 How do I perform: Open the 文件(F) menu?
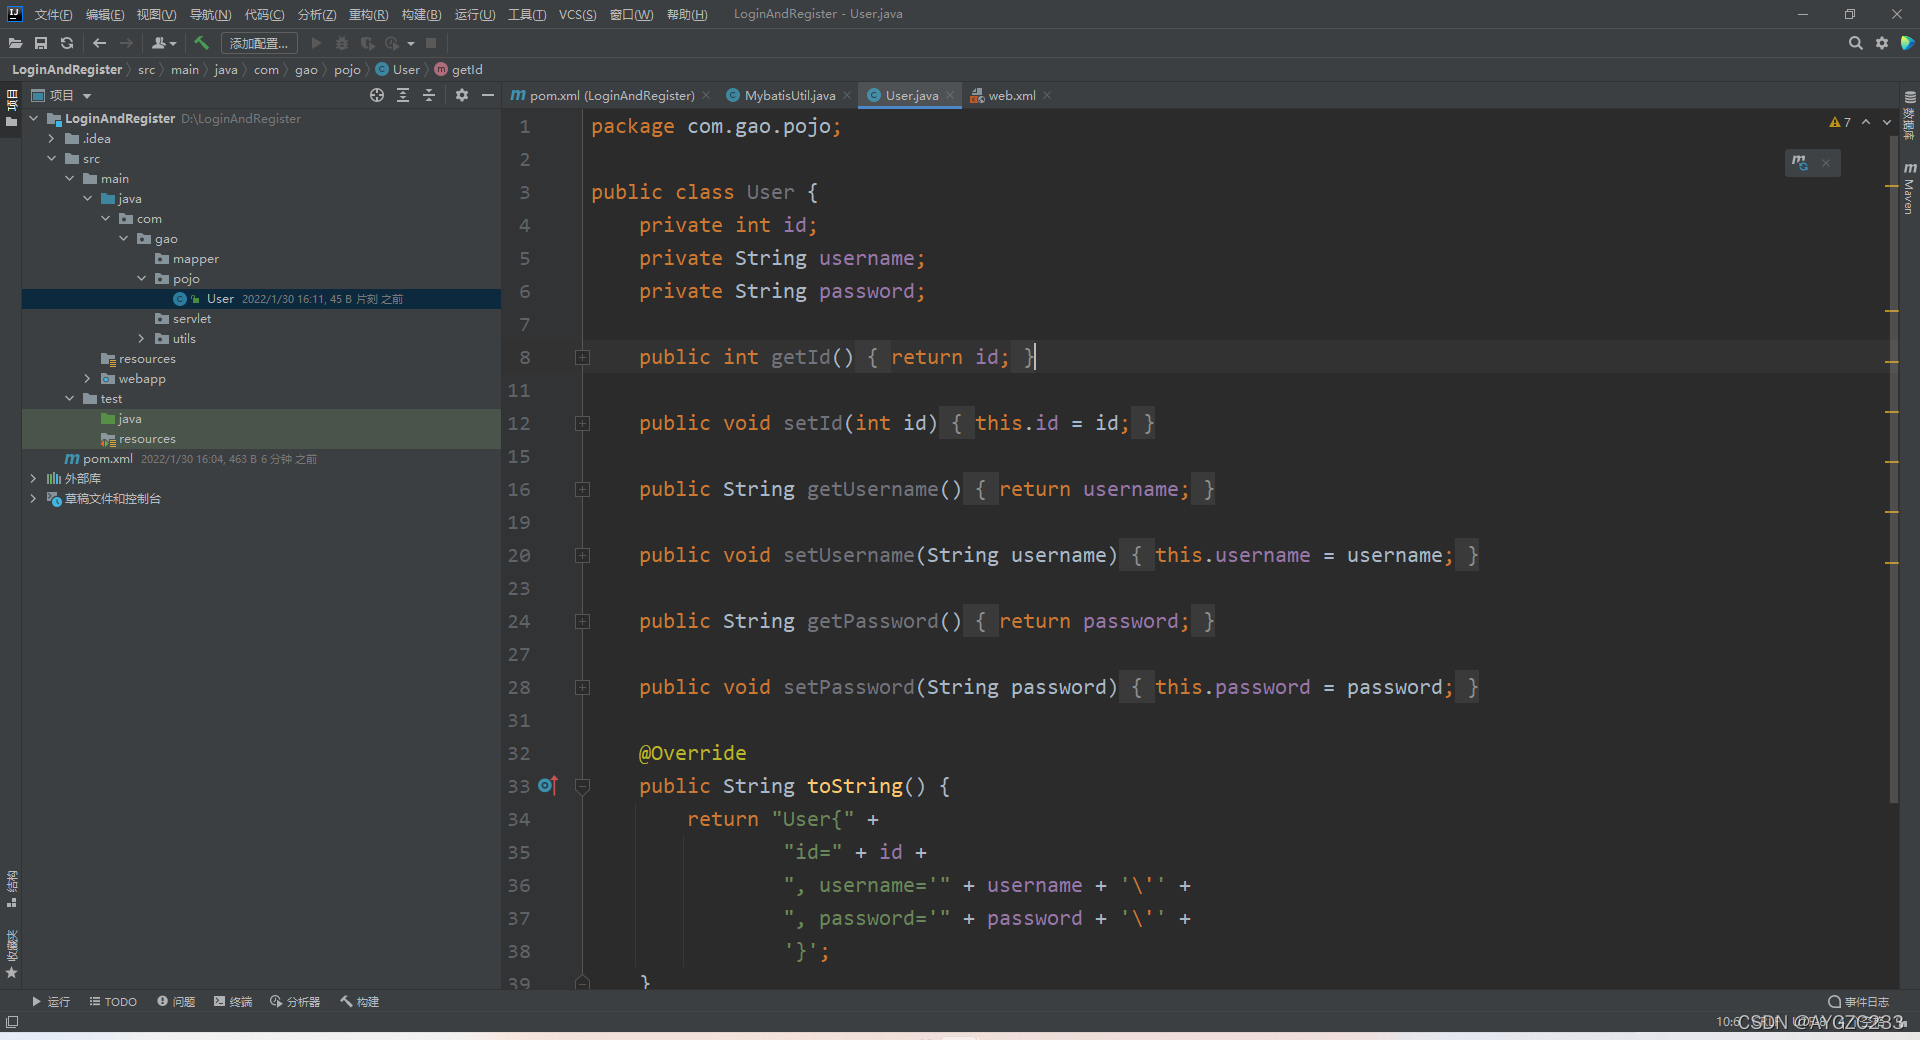53,14
